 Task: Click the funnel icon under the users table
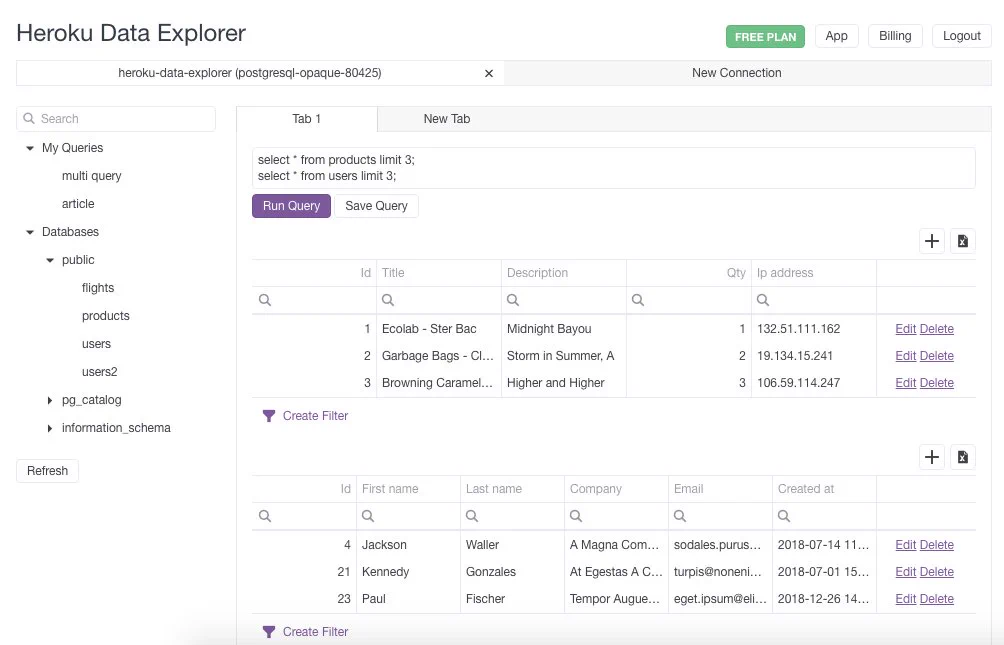269,632
